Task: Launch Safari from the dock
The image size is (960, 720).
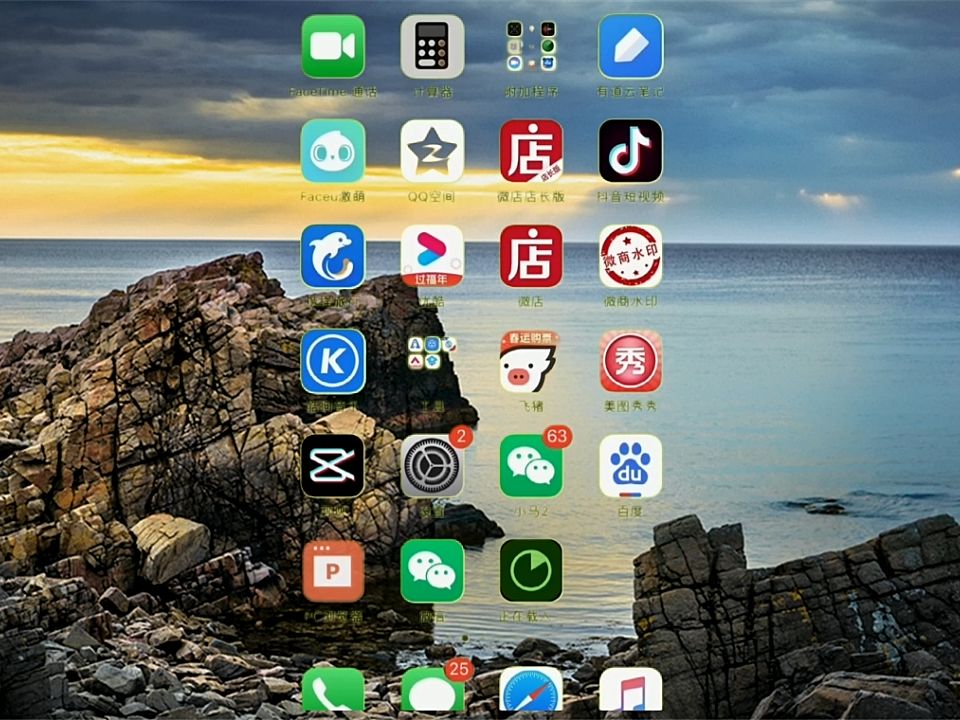Action: tap(531, 691)
